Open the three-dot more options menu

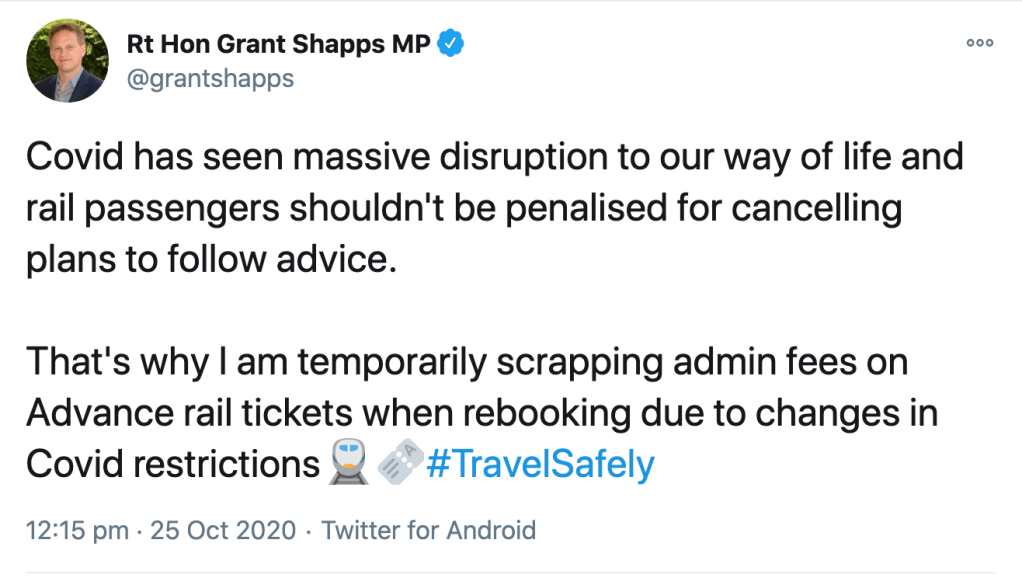979,43
